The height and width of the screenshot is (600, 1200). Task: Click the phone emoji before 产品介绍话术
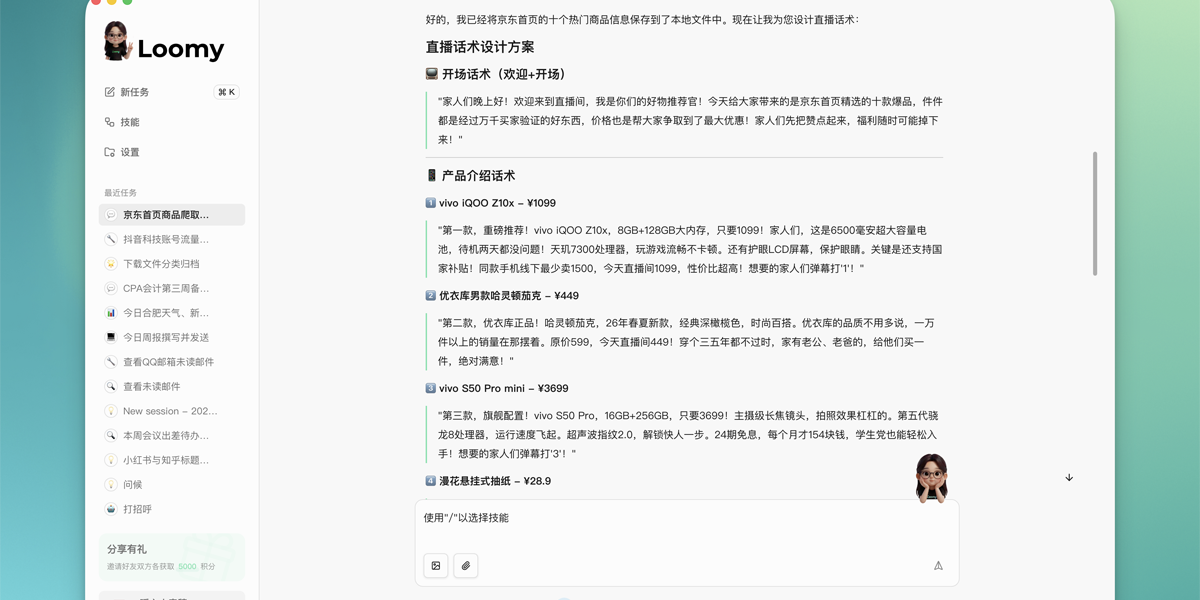click(x=432, y=175)
